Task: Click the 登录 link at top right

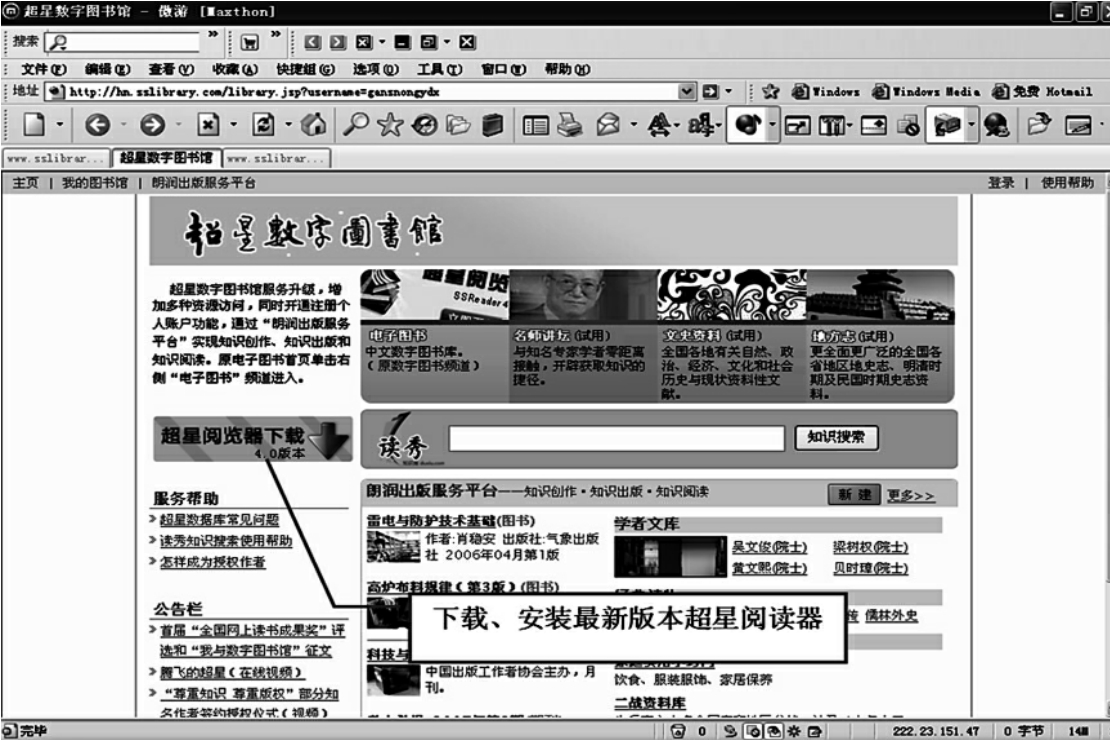Action: 1001,183
